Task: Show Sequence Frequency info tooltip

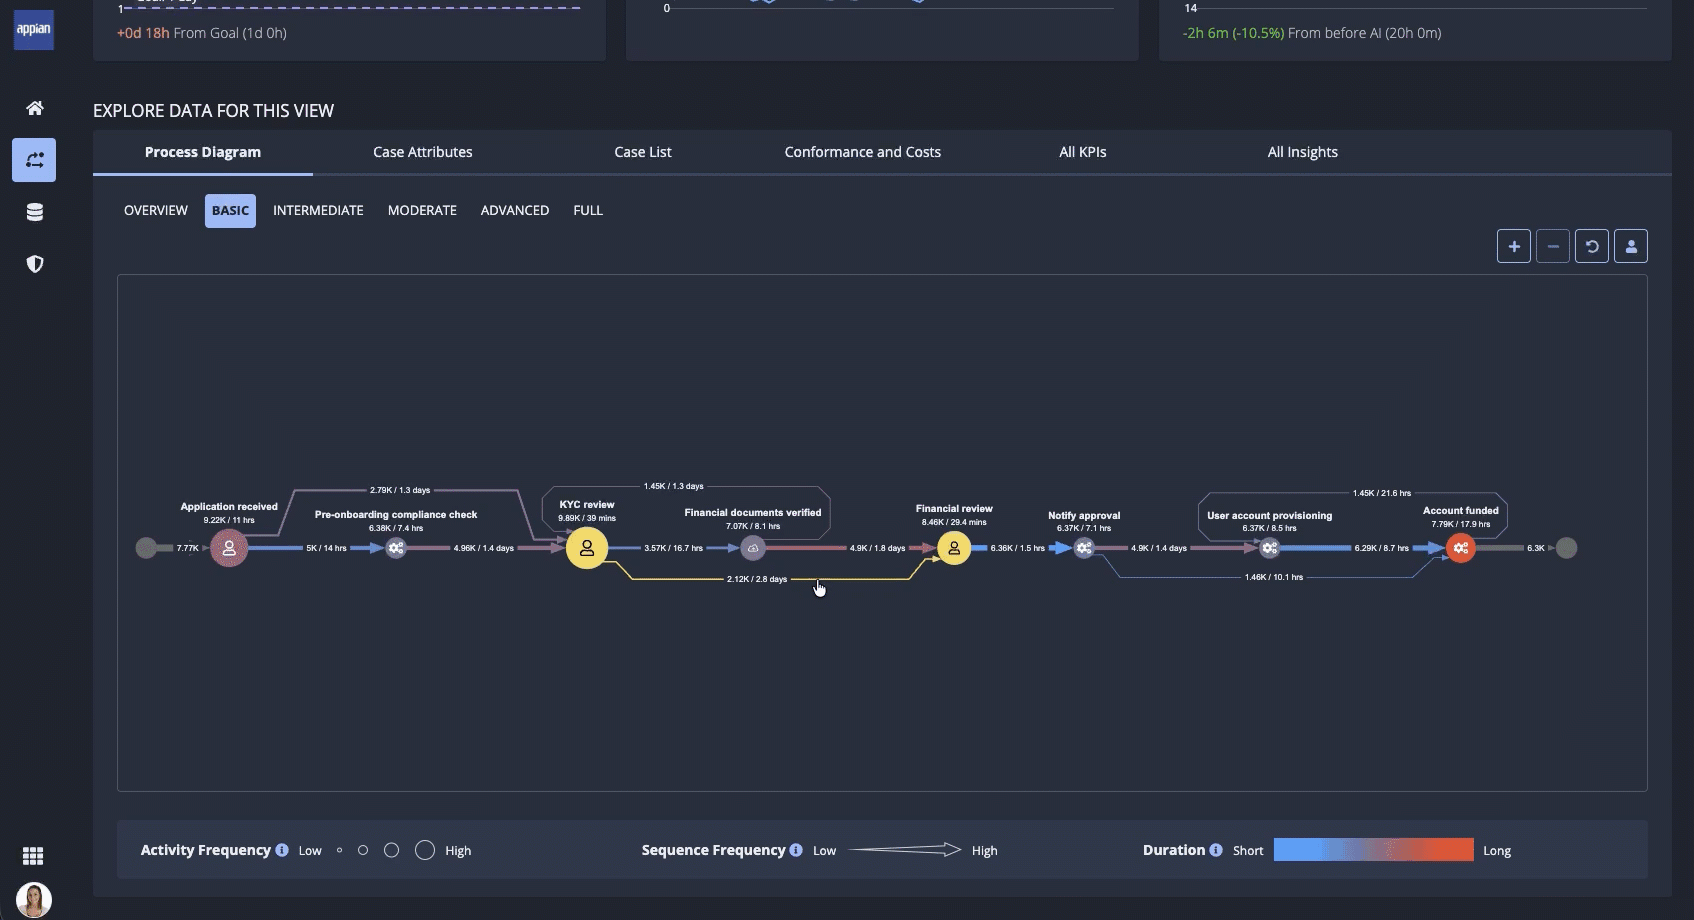Action: 796,850
